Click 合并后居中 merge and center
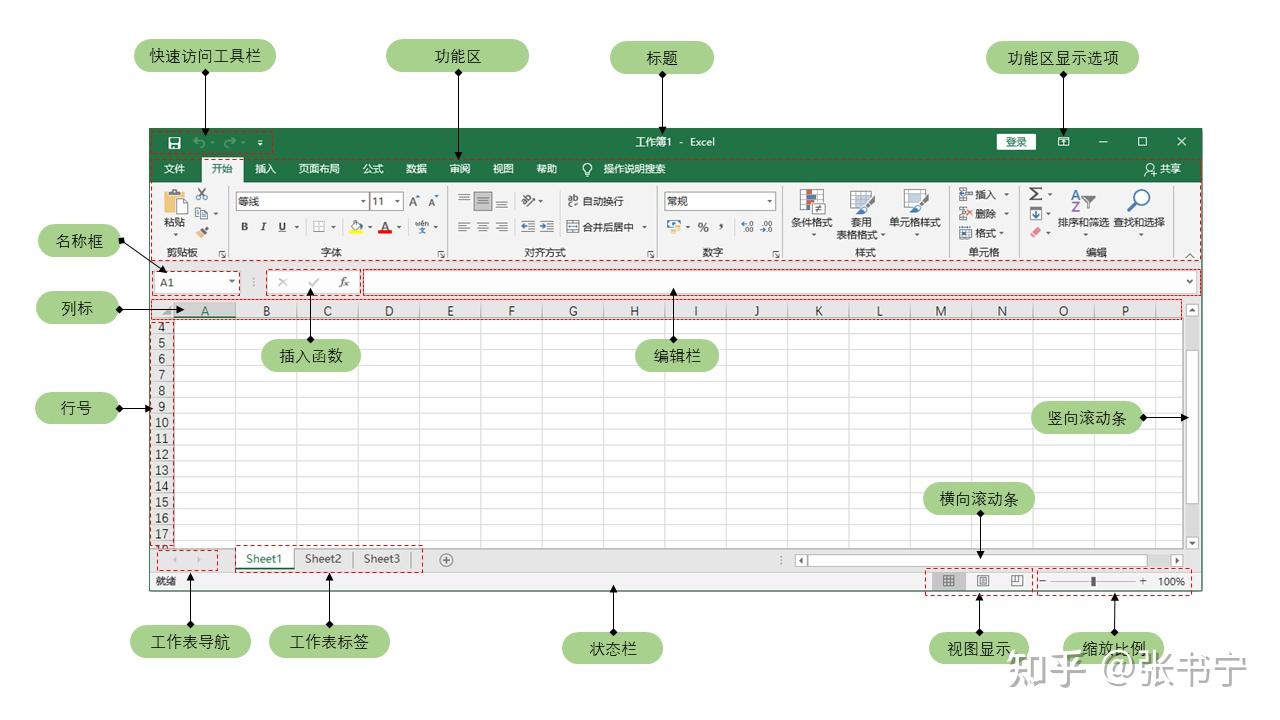The width and height of the screenshot is (1280, 720). 601,227
